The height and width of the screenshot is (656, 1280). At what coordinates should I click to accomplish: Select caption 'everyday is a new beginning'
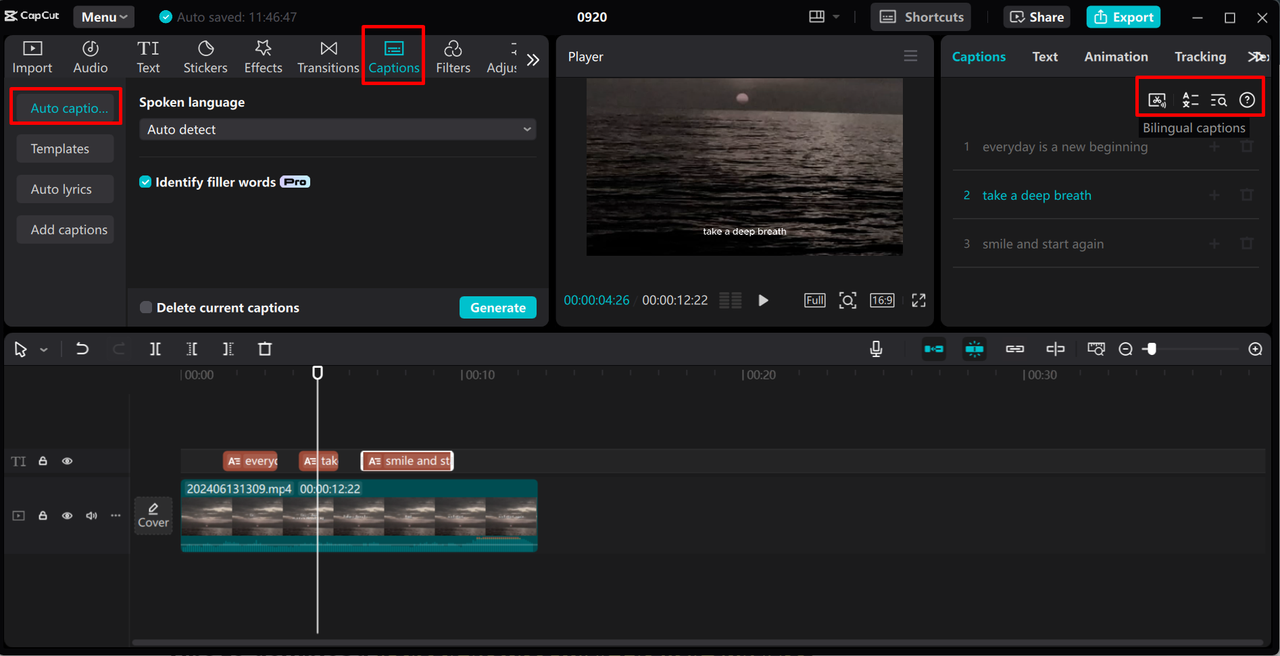point(1065,147)
